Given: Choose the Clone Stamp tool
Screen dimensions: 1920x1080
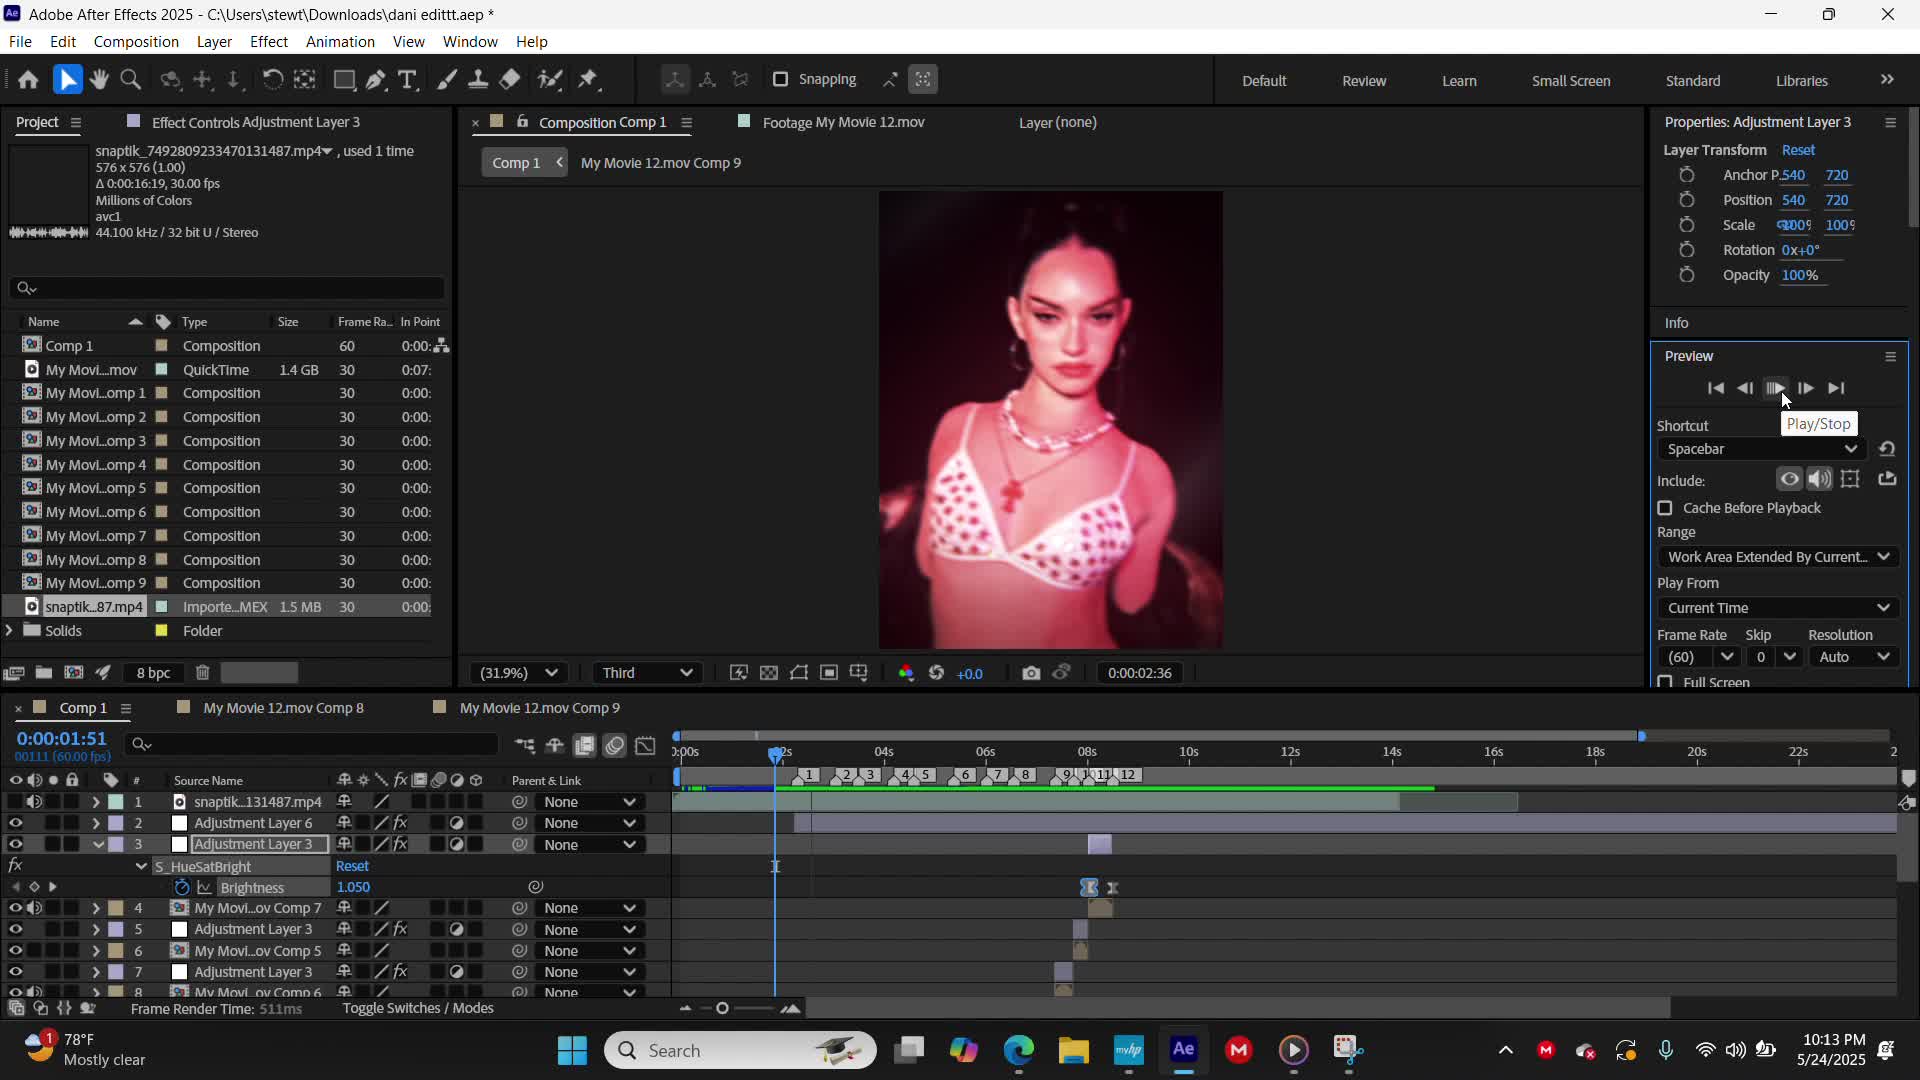Looking at the screenshot, I should point(479,79).
